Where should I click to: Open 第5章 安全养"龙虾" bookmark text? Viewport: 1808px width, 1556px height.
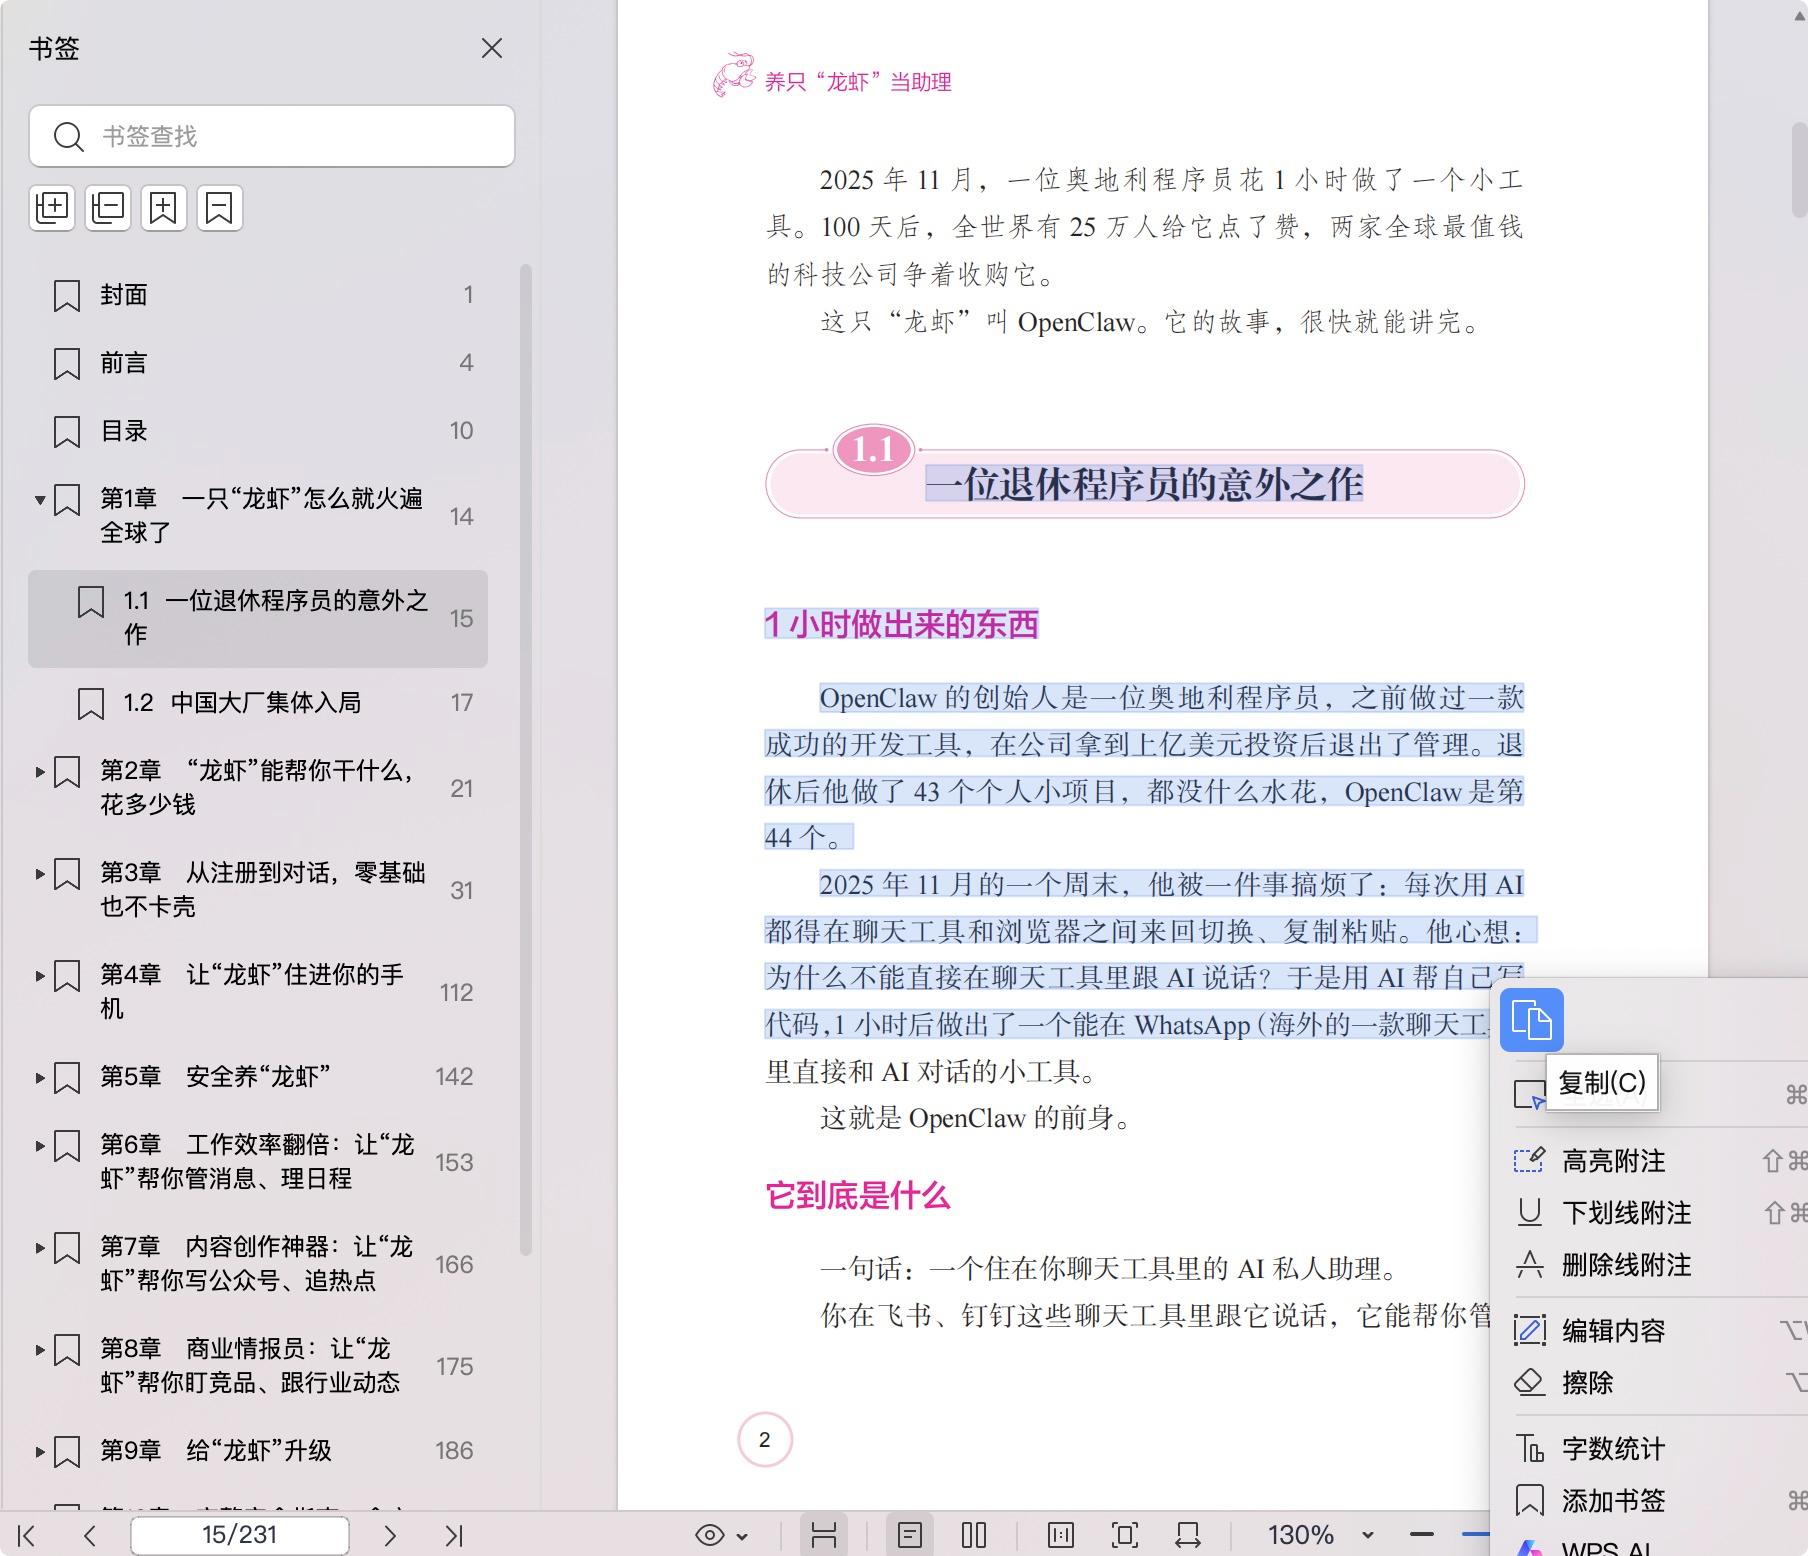215,1077
